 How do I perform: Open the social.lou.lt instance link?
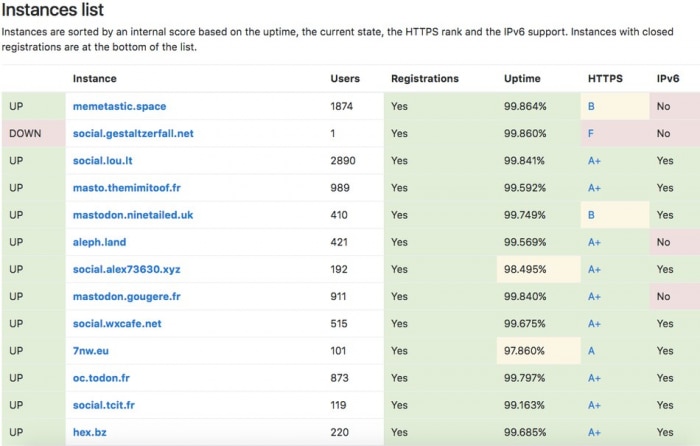(x=103, y=161)
